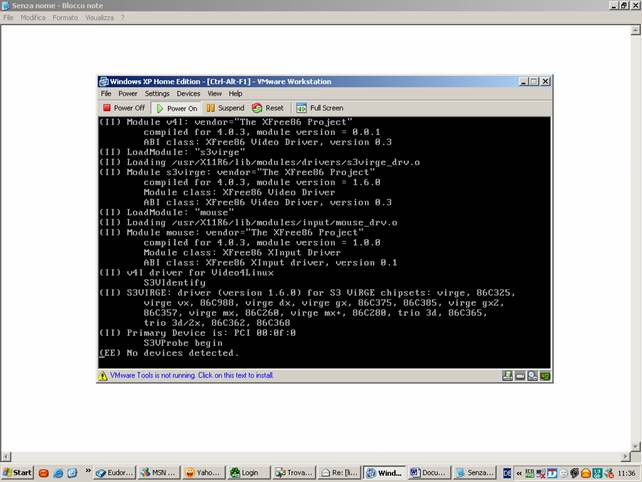Open the VMware Help menu
This screenshot has height=482, width=642.
235,93
